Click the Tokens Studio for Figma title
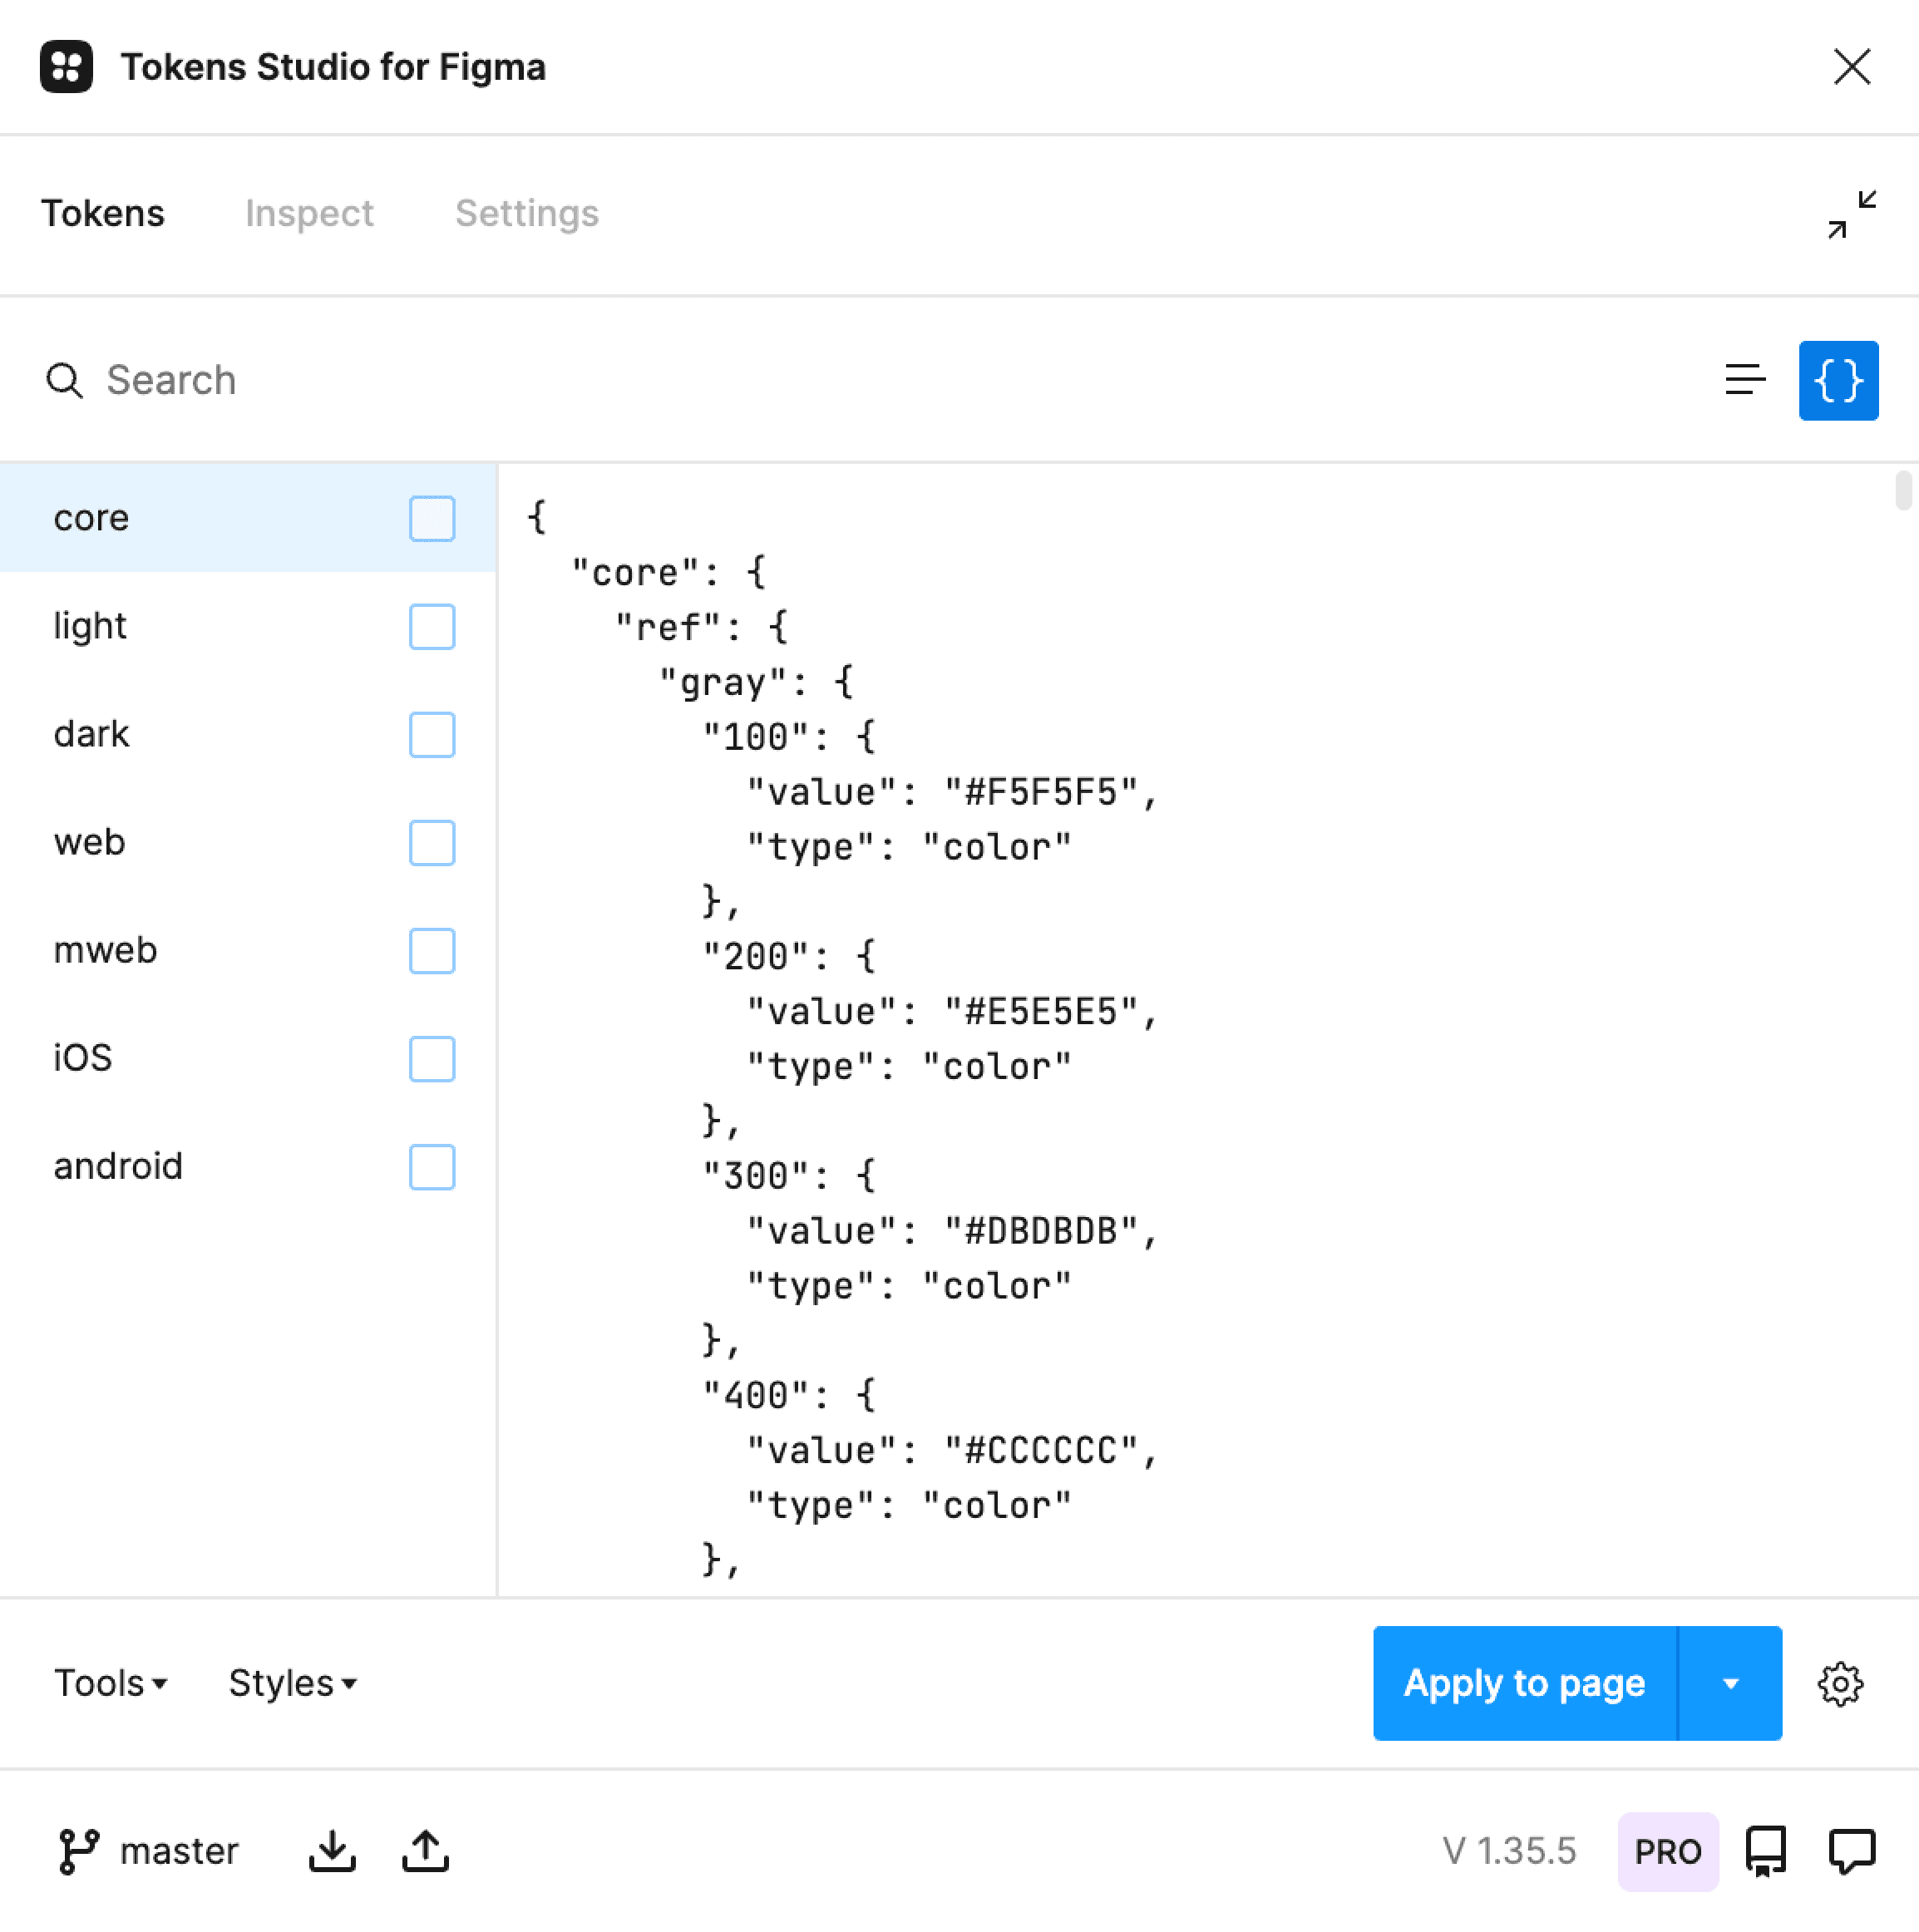Screen dimensions: 1919x1932 [333, 67]
